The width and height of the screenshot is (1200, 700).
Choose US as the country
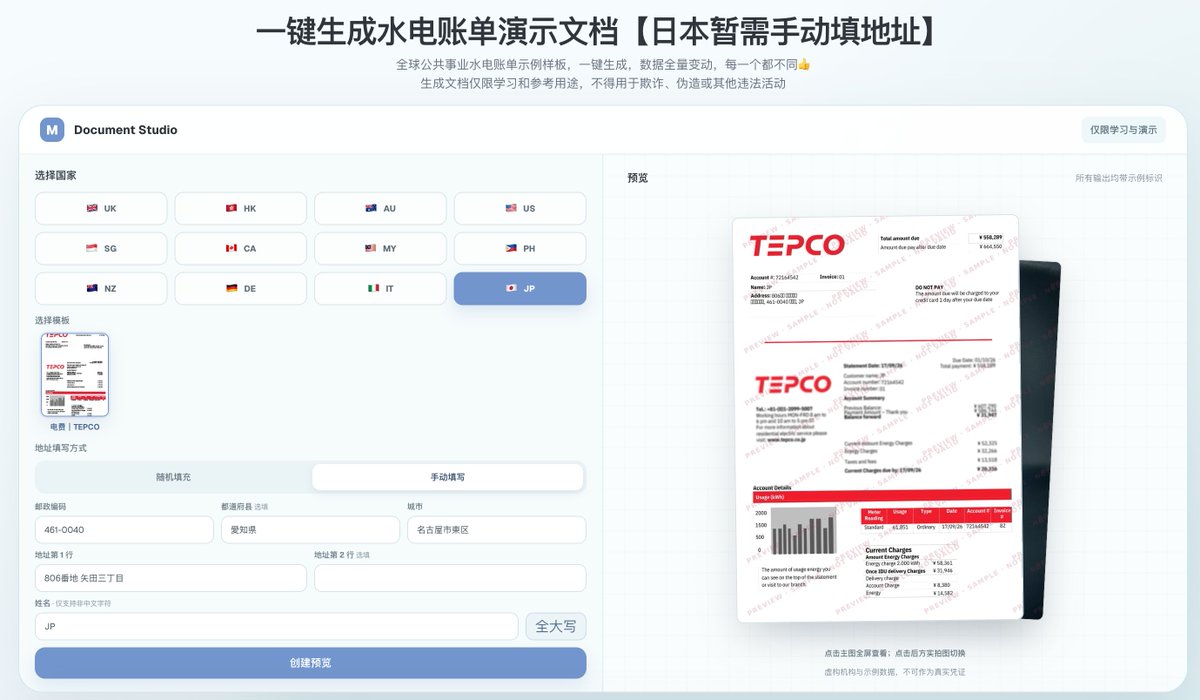click(x=520, y=209)
